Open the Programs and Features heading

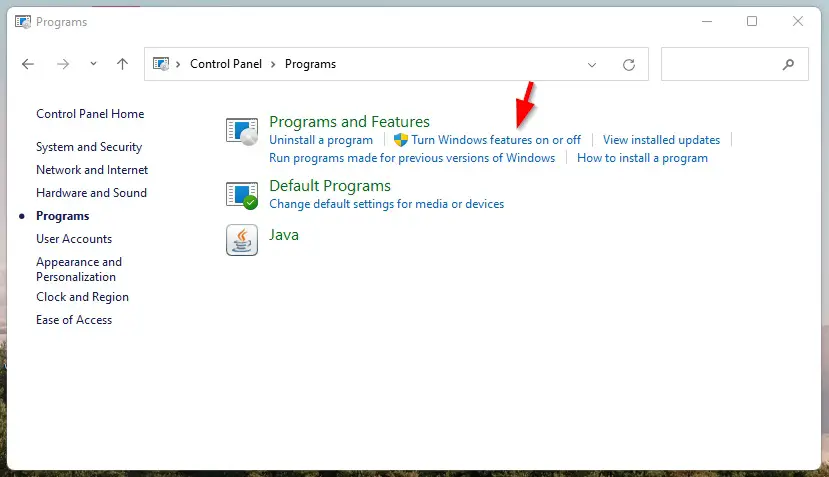tap(349, 122)
